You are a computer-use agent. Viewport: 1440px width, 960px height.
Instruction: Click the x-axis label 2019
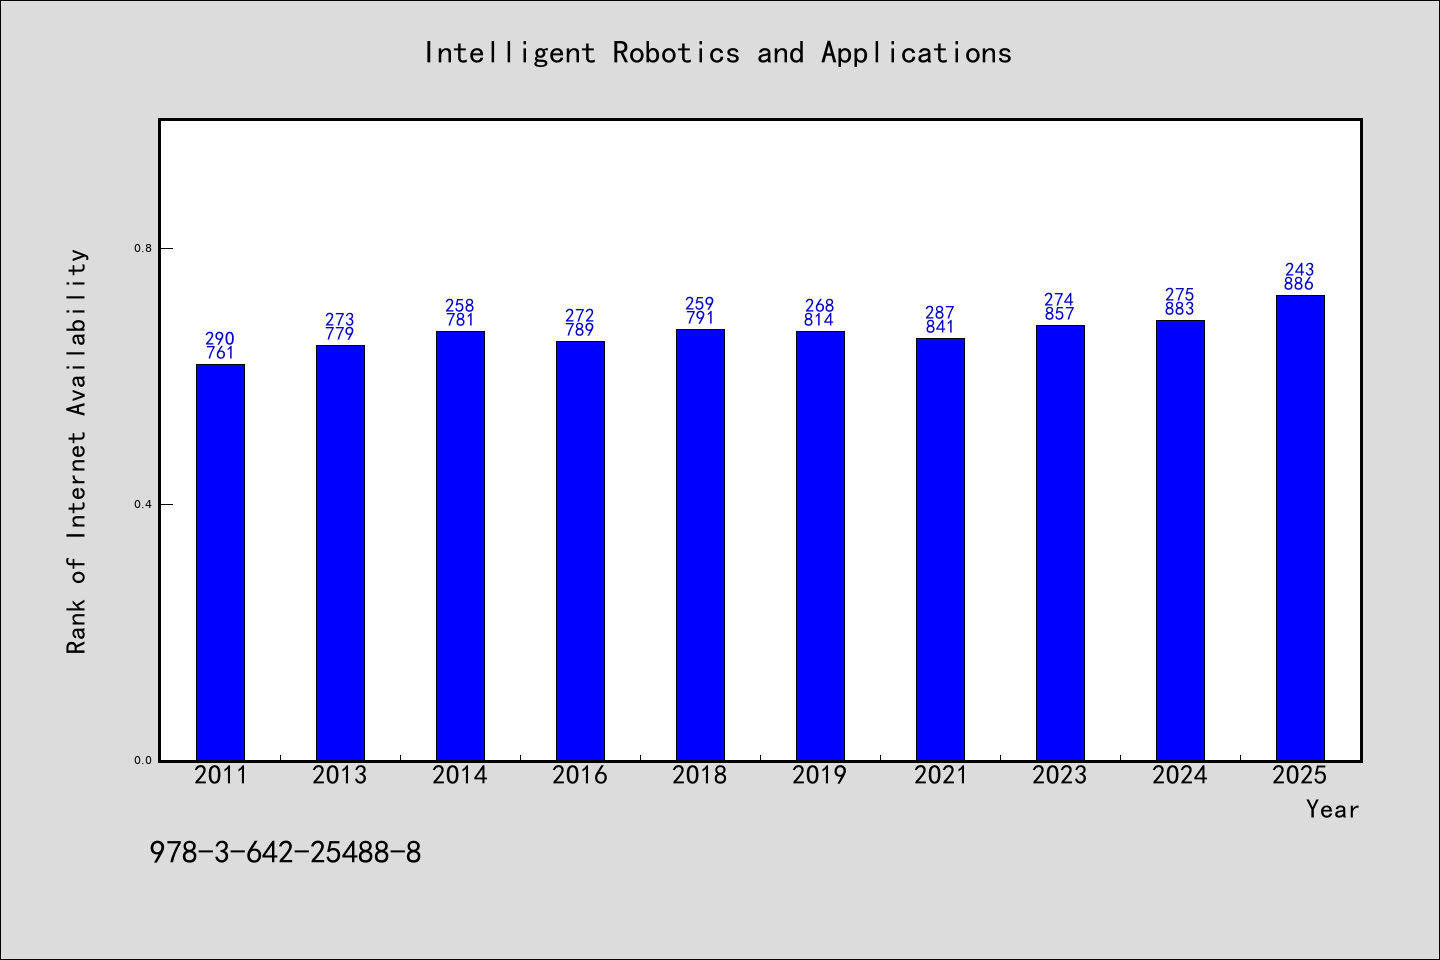pos(820,775)
